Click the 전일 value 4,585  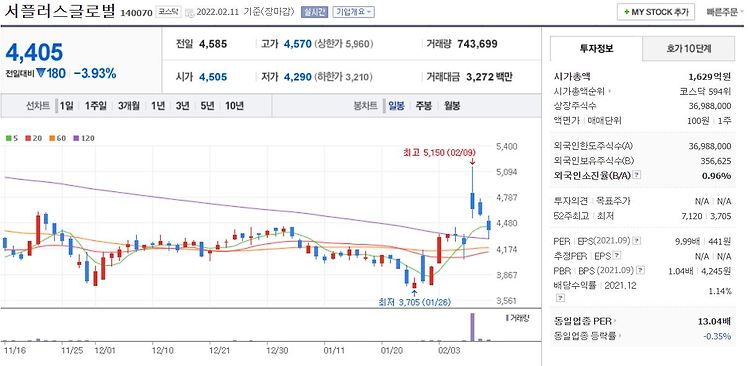[x=213, y=44]
